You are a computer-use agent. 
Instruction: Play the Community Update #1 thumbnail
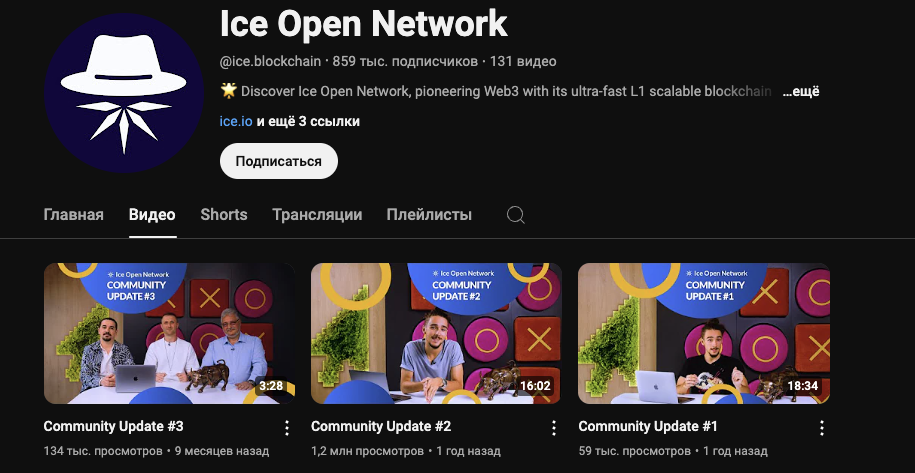click(x=704, y=334)
